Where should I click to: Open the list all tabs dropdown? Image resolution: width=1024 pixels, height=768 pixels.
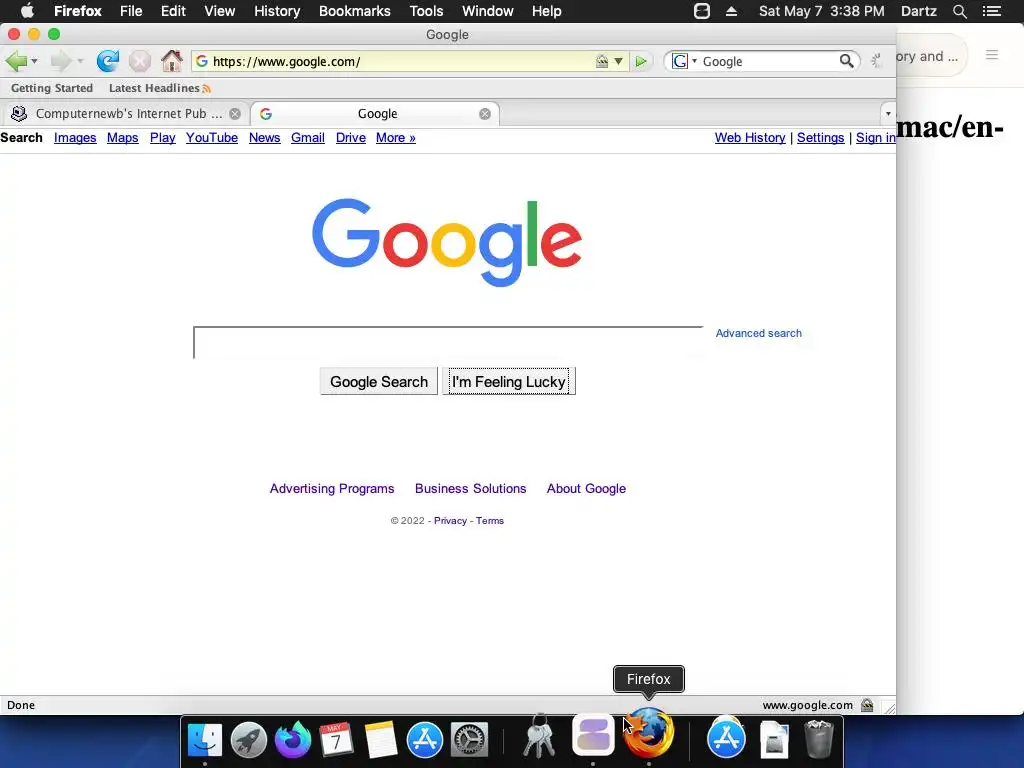[888, 114]
